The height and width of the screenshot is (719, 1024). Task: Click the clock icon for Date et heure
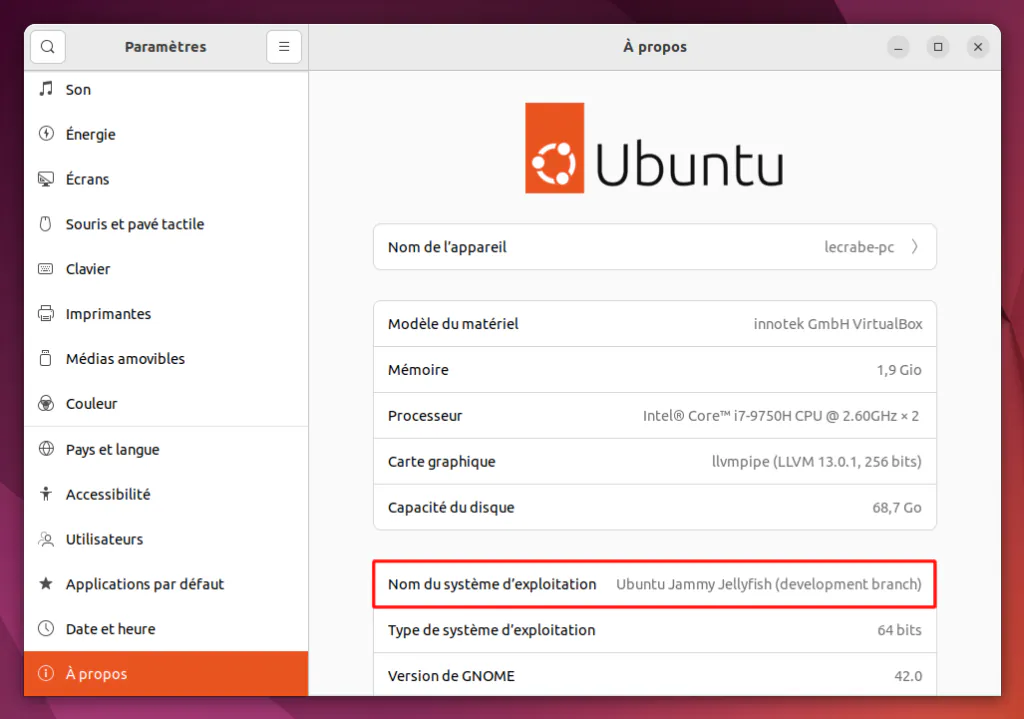(x=46, y=628)
